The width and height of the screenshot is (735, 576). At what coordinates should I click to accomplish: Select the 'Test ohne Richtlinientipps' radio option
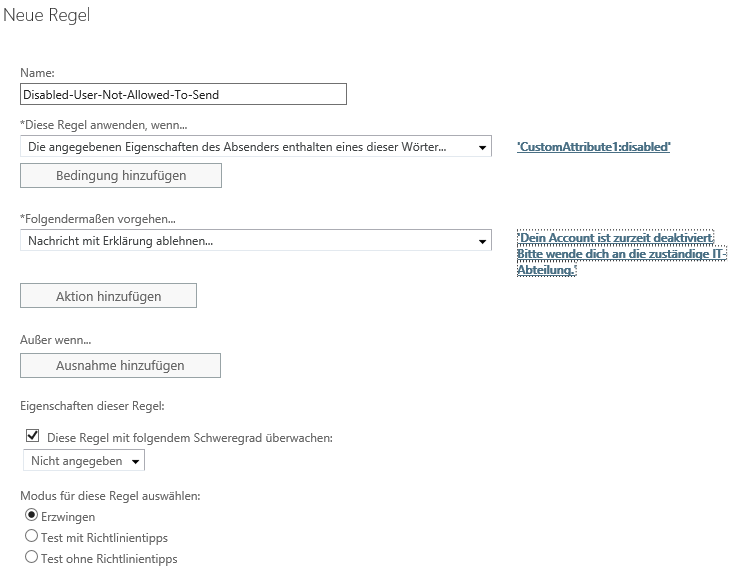(x=31, y=557)
